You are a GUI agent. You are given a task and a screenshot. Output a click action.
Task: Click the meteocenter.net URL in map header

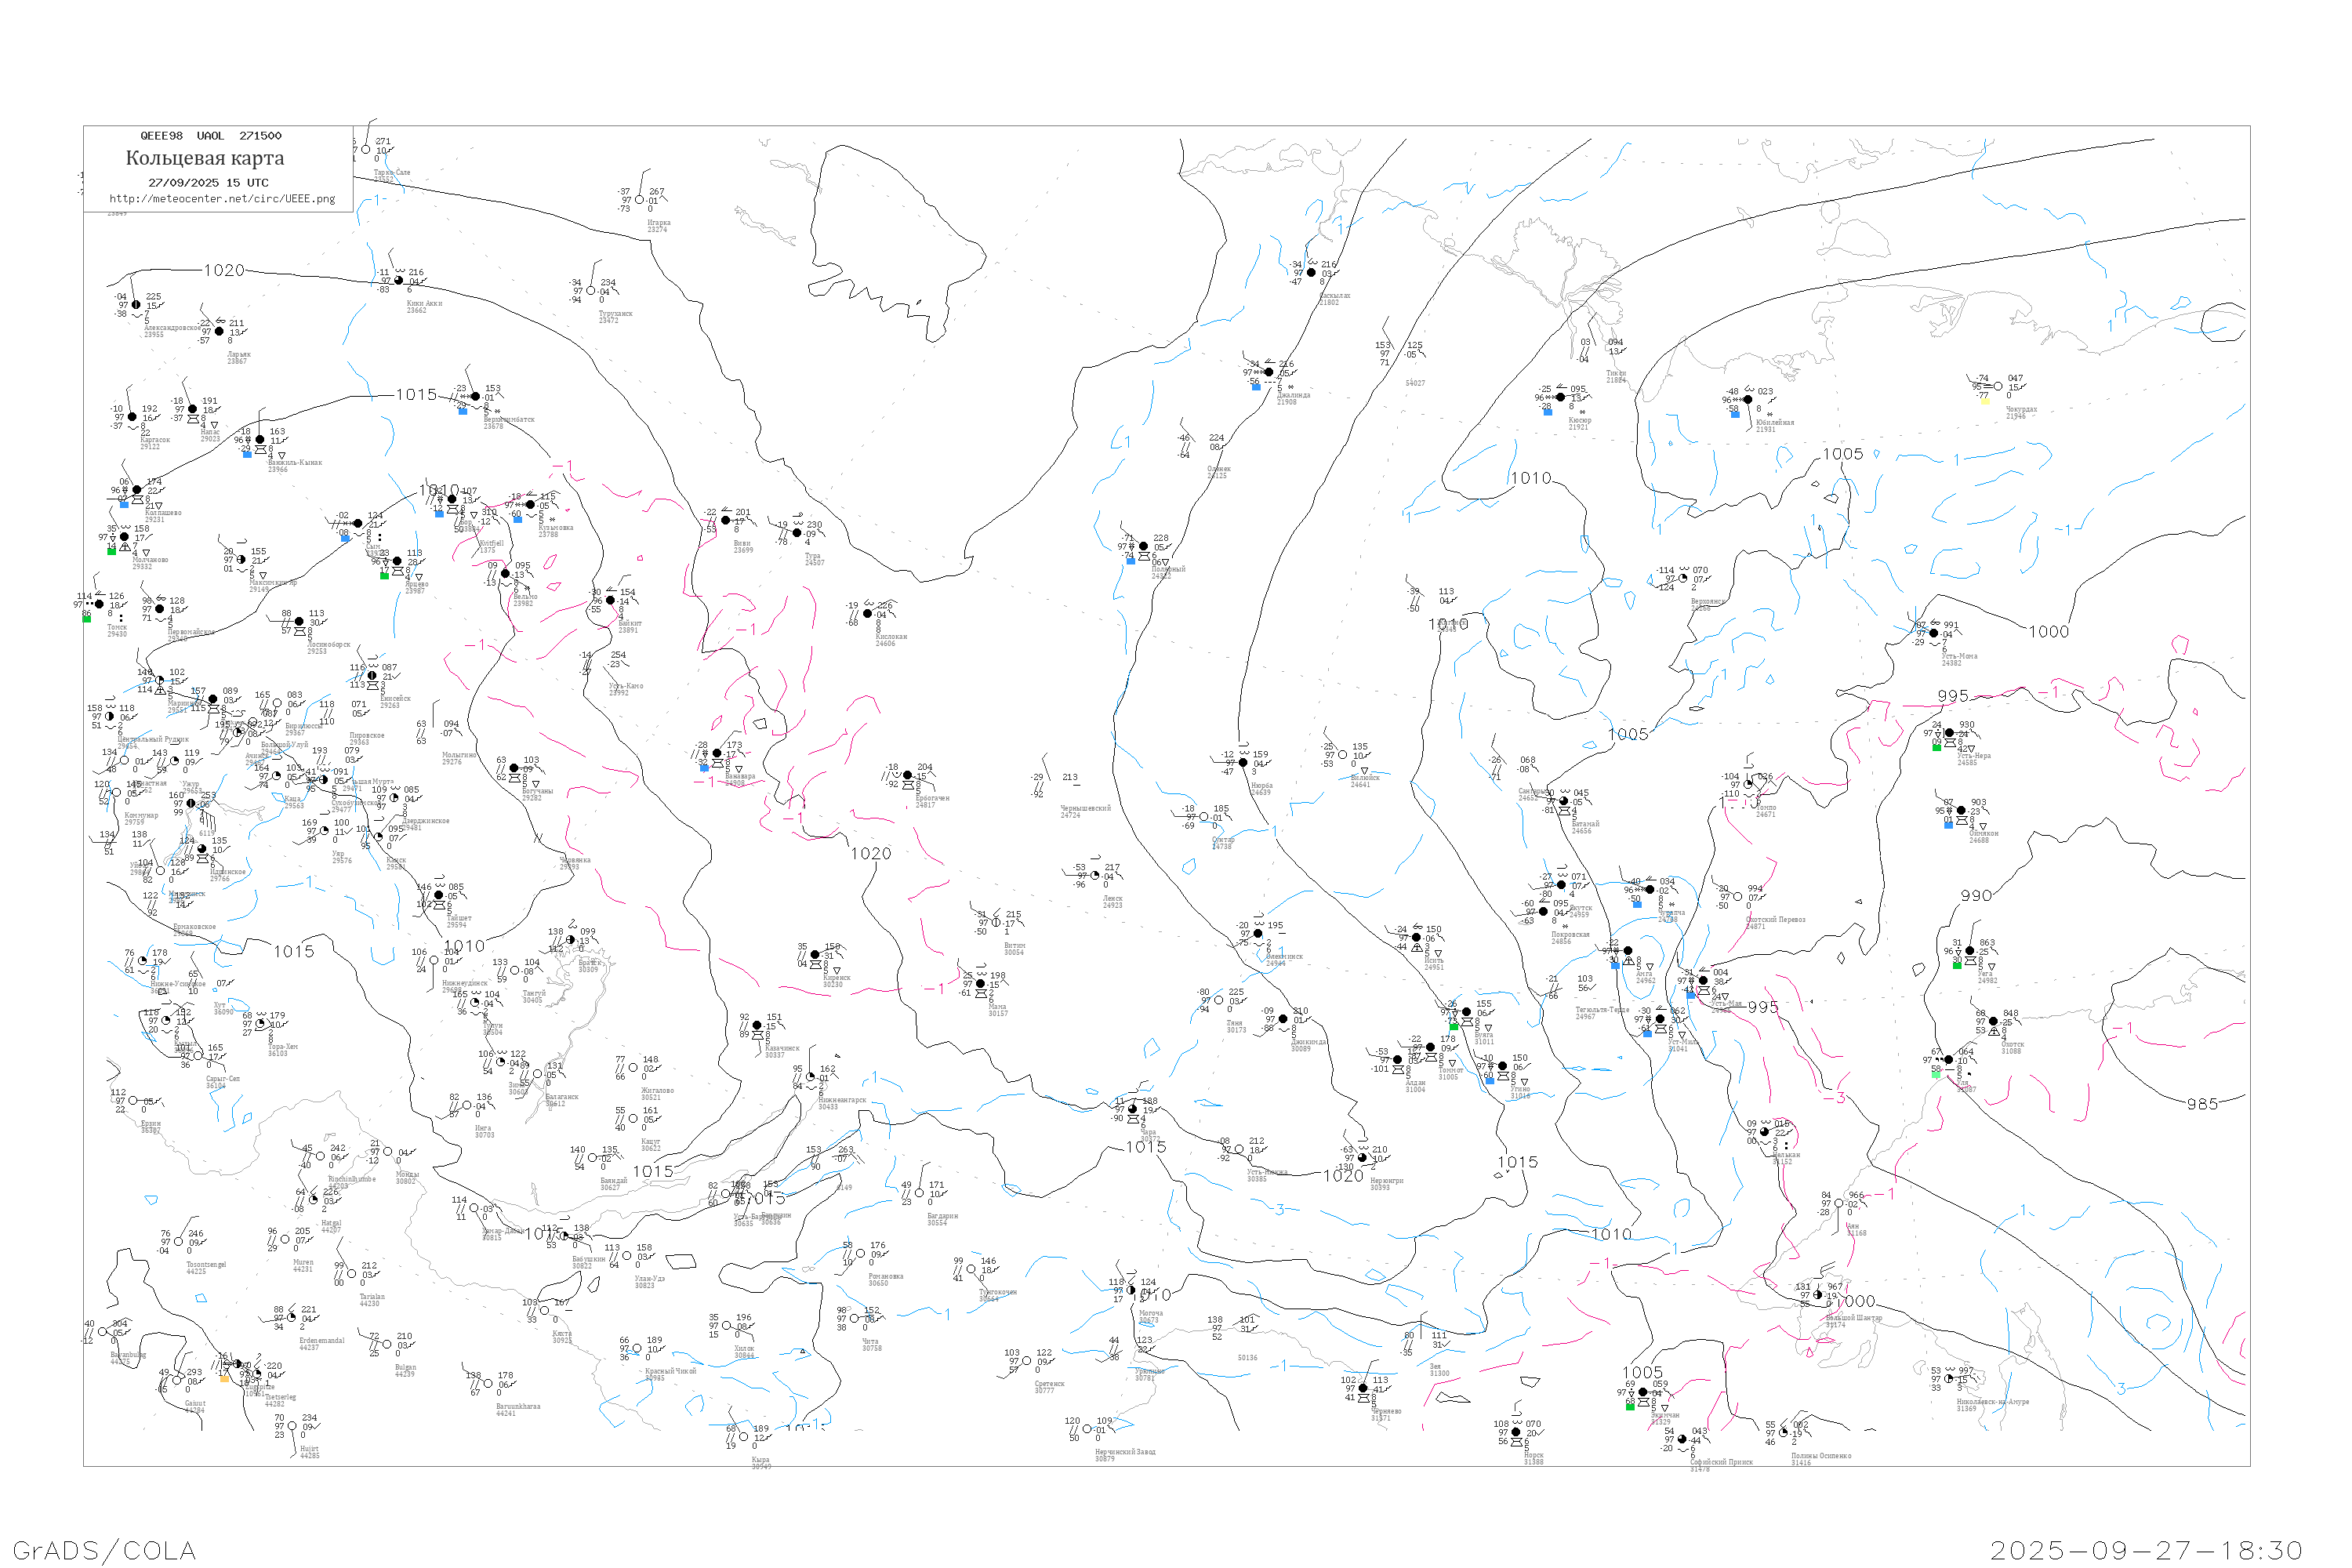point(222,199)
